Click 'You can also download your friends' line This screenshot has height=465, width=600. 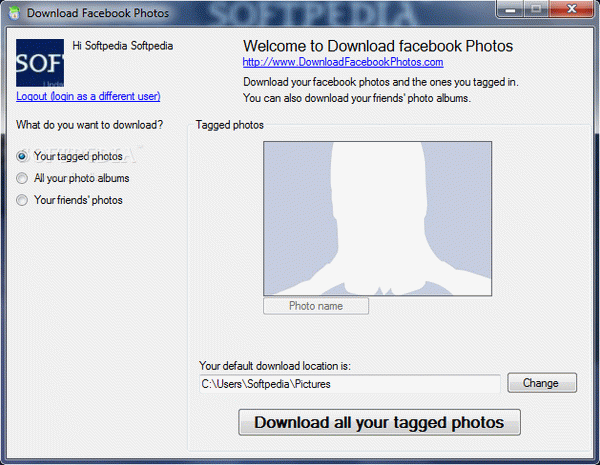pos(357,98)
